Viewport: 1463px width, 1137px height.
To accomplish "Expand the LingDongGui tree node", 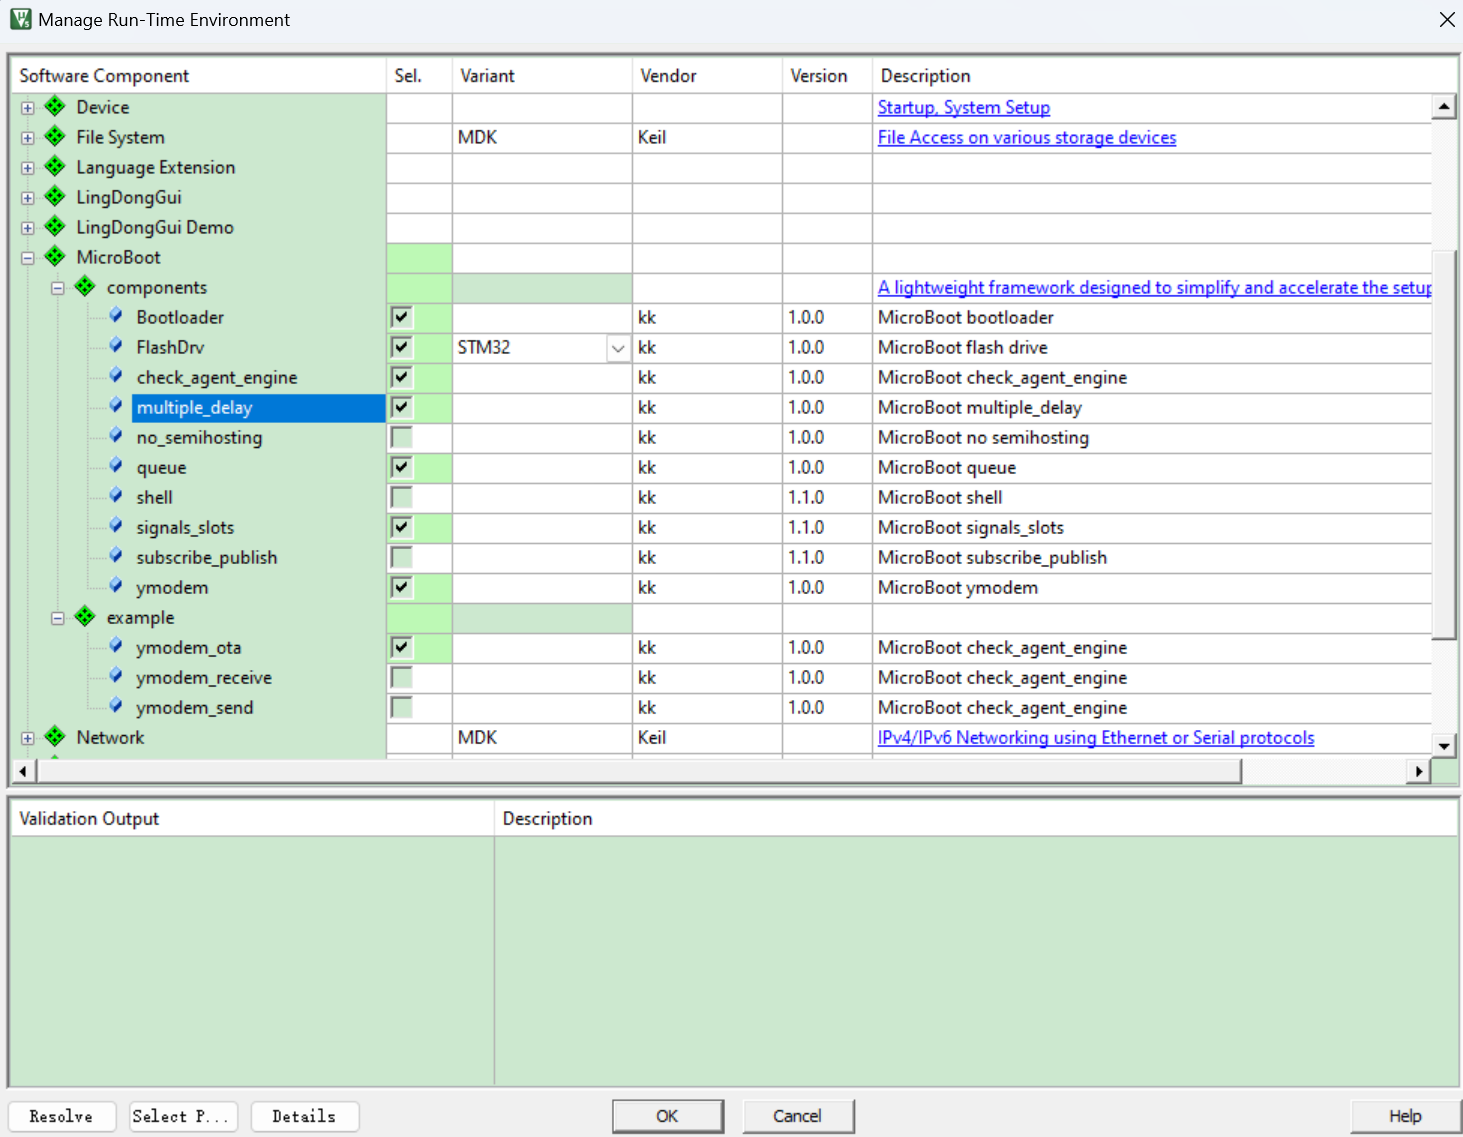I will [x=28, y=198].
